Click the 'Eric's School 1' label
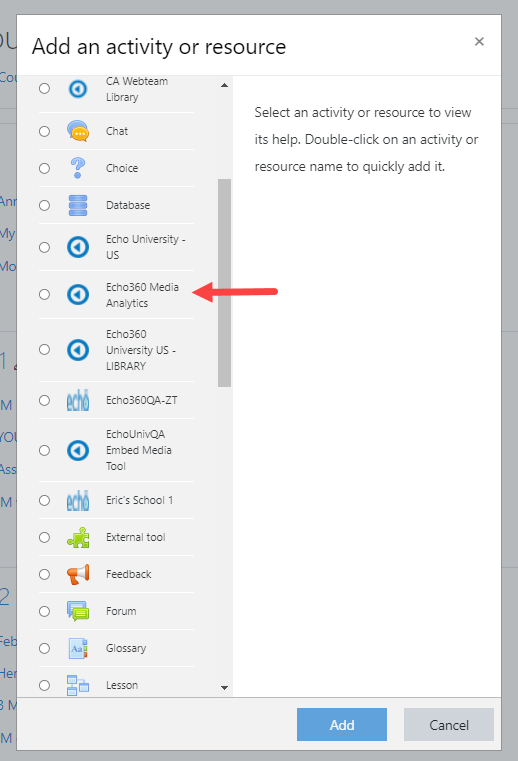This screenshot has height=761, width=518. [x=139, y=500]
